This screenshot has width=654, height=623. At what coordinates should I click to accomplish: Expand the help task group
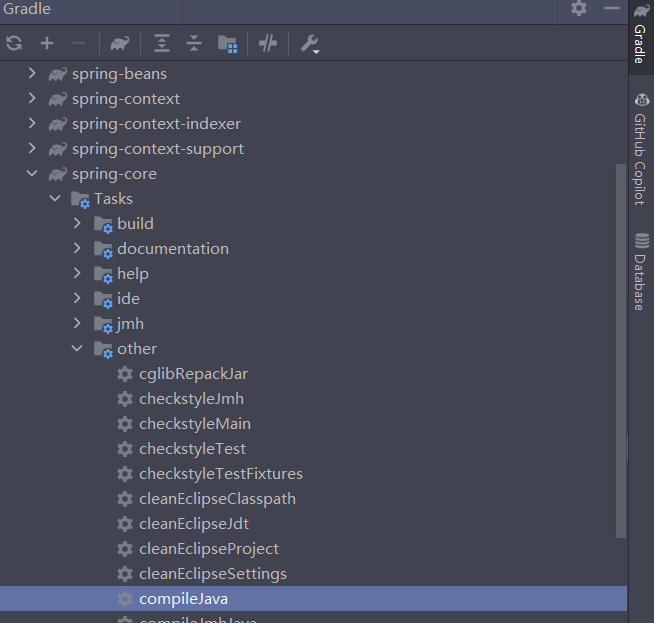point(77,274)
